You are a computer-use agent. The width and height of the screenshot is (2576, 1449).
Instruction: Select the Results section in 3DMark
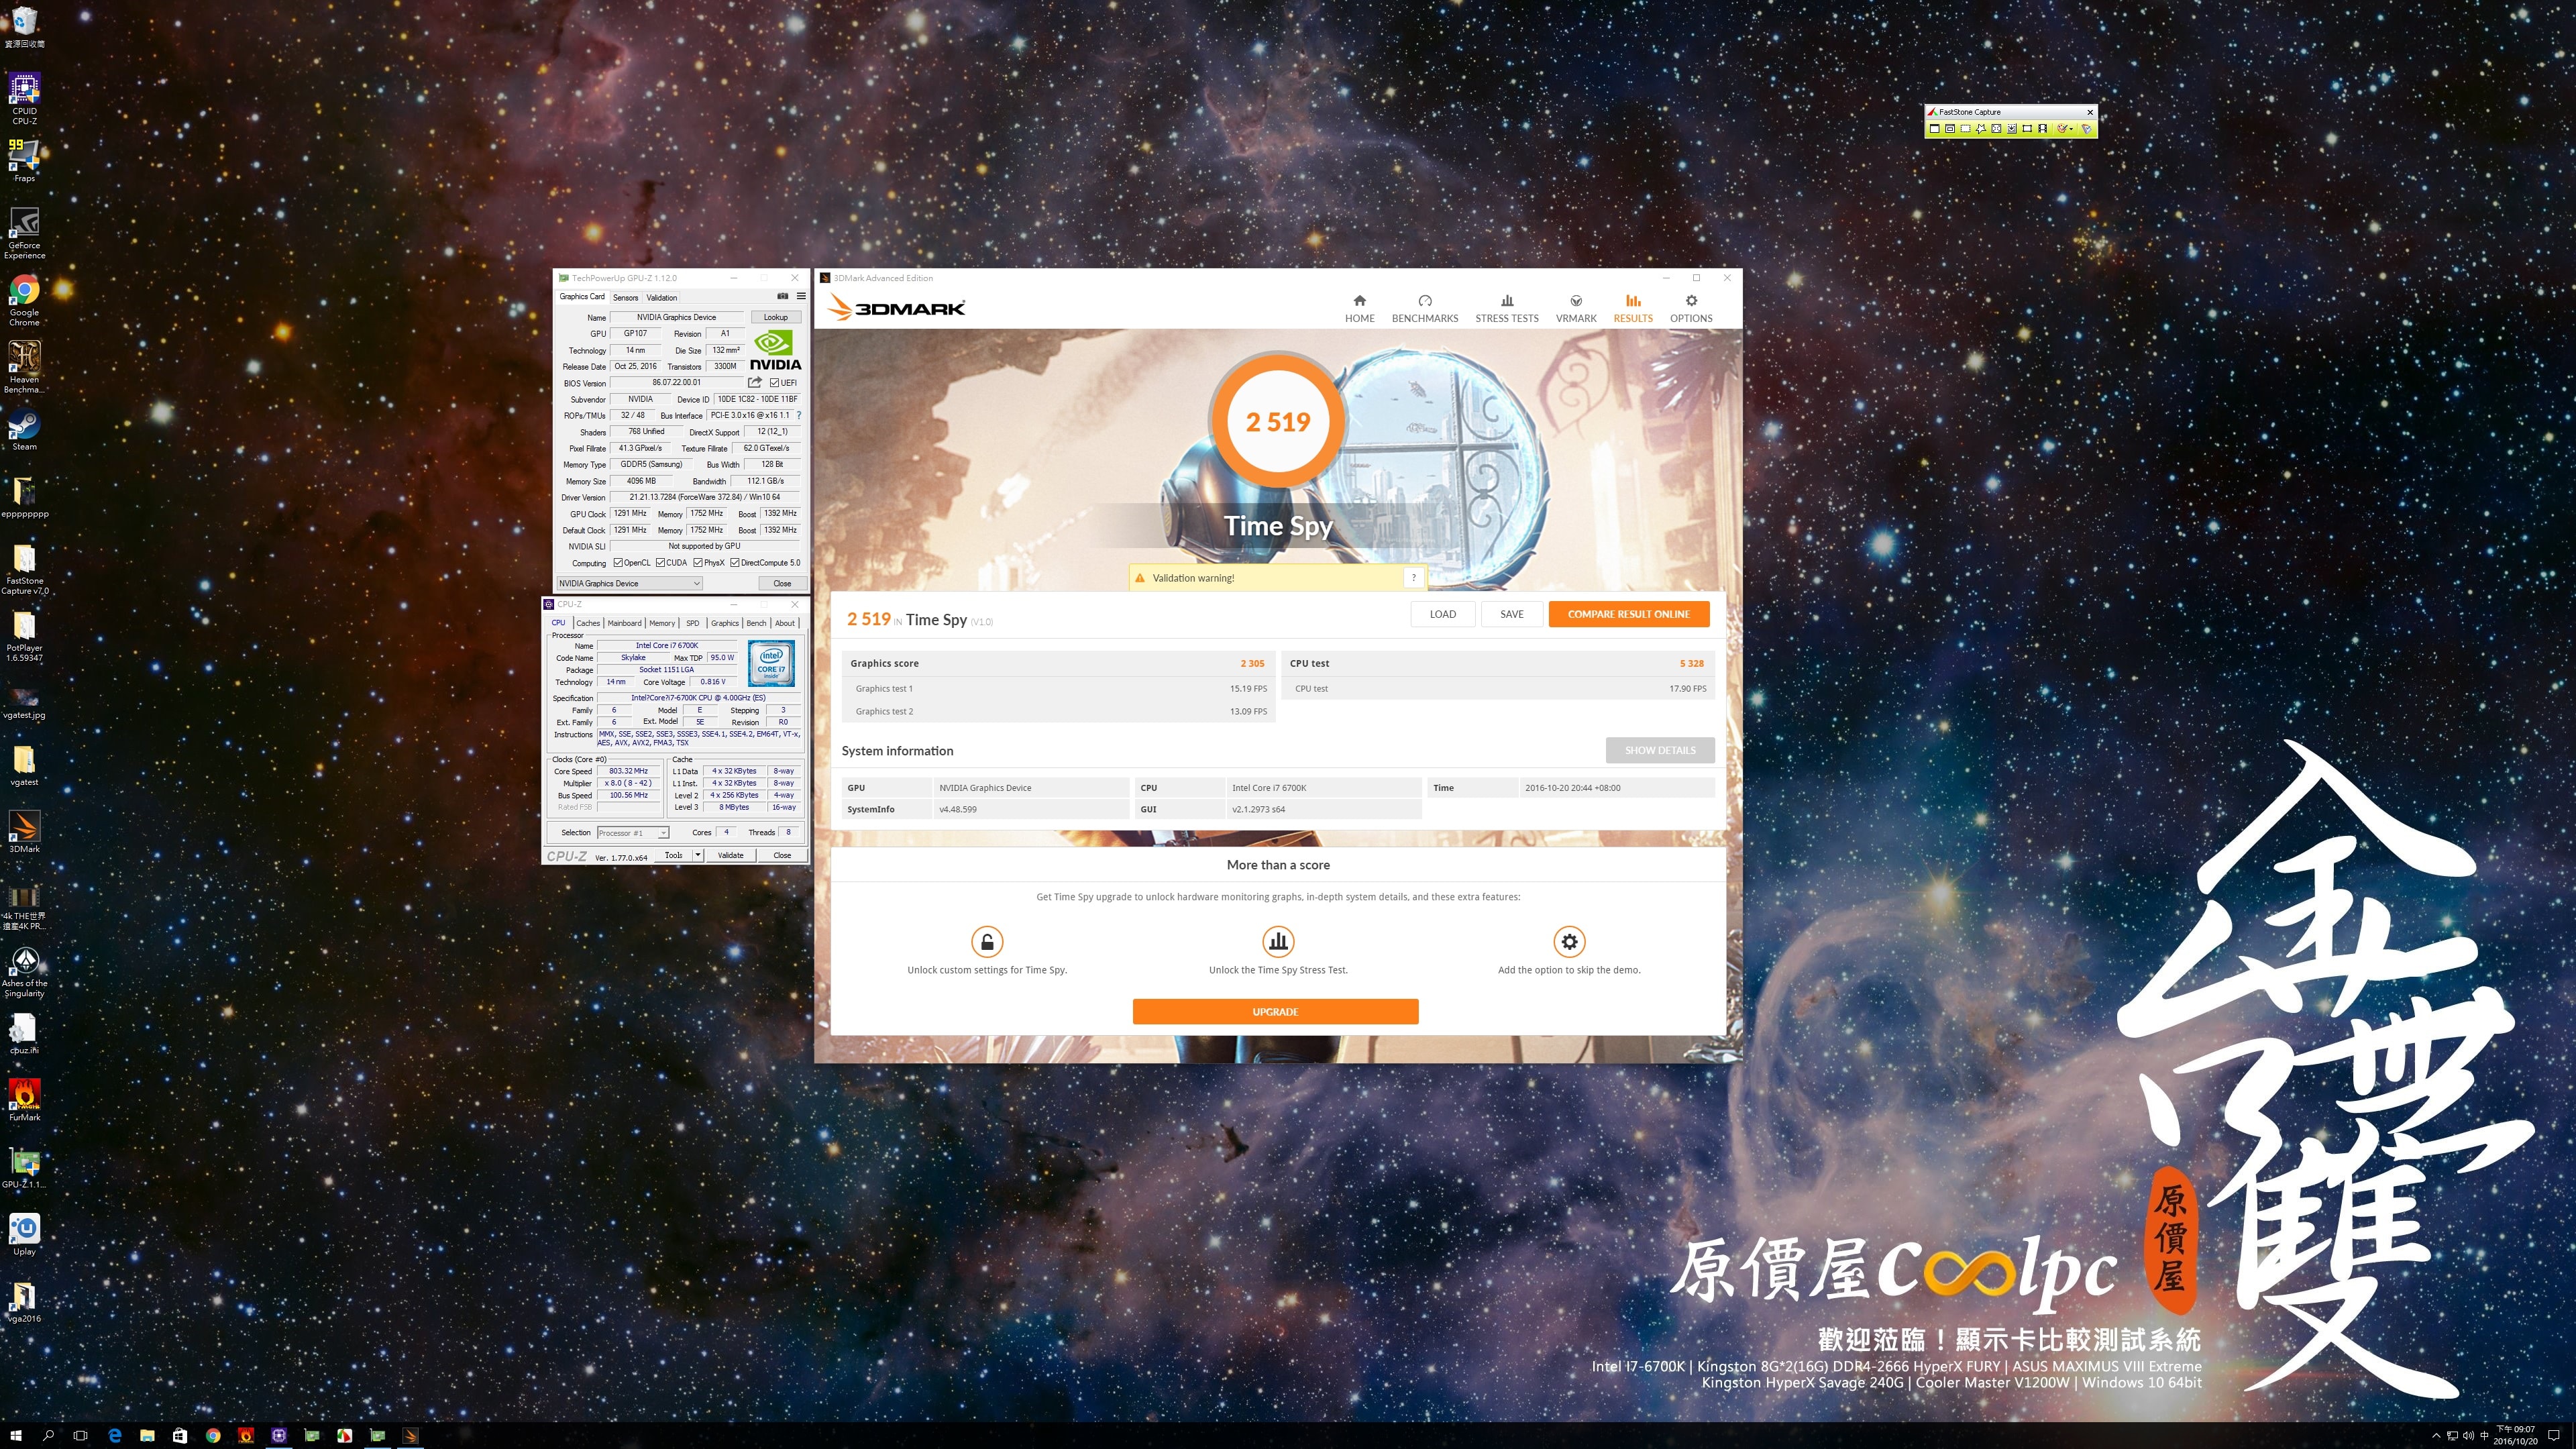tap(1633, 308)
